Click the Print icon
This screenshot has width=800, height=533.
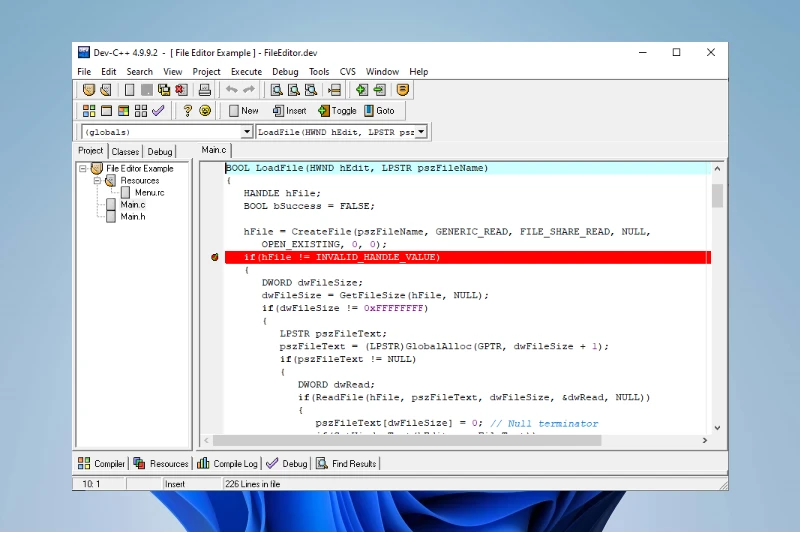point(205,90)
